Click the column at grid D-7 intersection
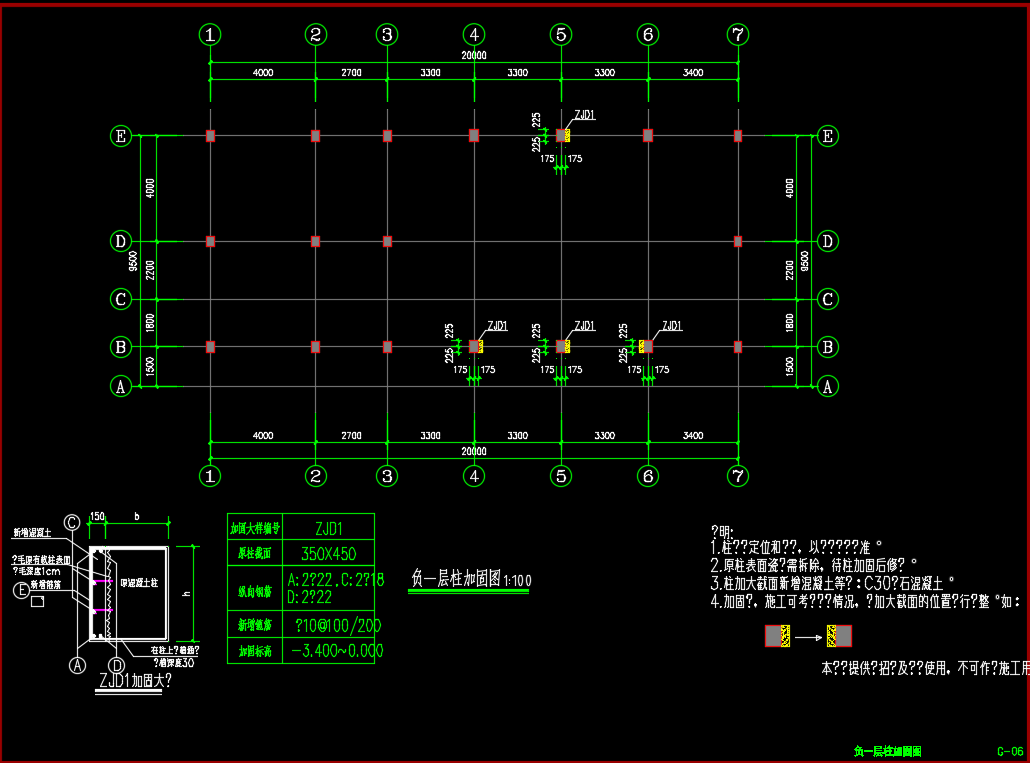This screenshot has height=763, width=1030. pos(738,241)
